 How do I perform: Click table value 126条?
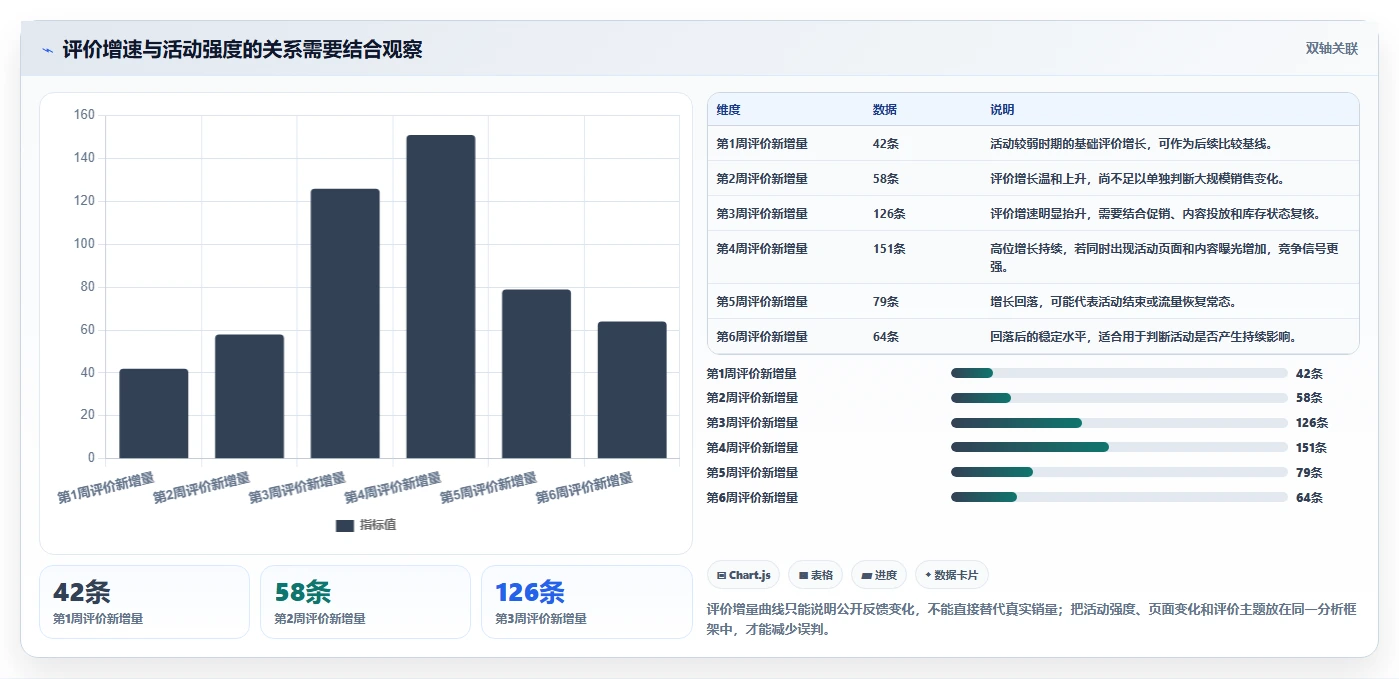(x=889, y=214)
